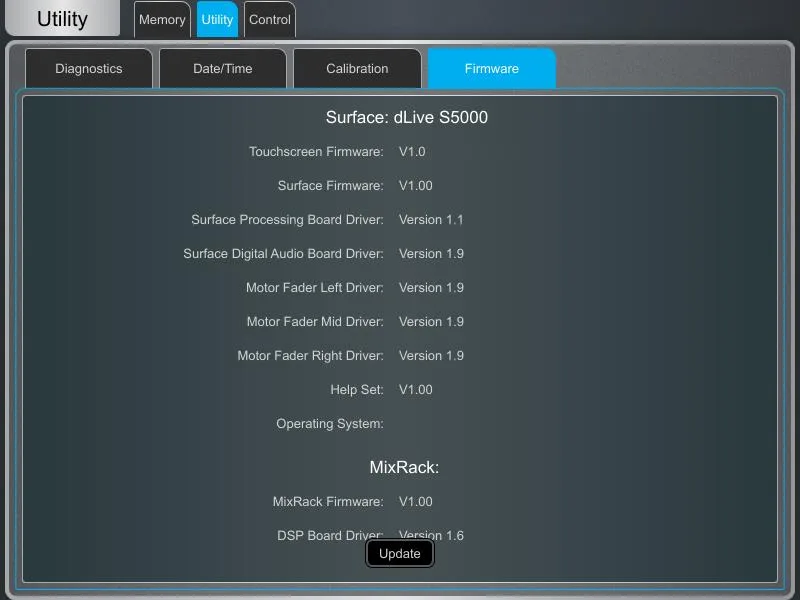Click the 'DSP Board Driver:' label

tap(330, 535)
